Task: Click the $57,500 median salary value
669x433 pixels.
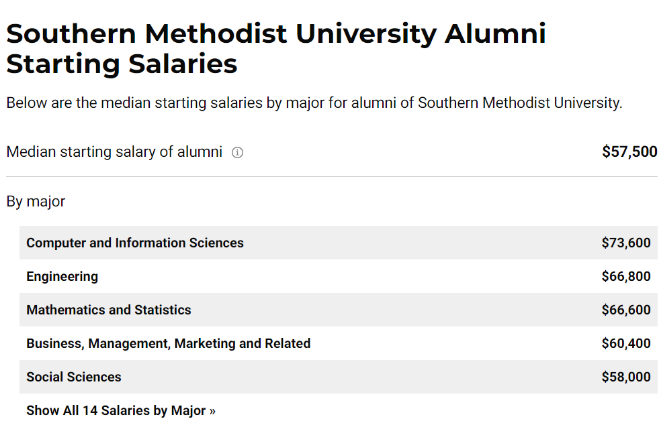Action: point(629,152)
